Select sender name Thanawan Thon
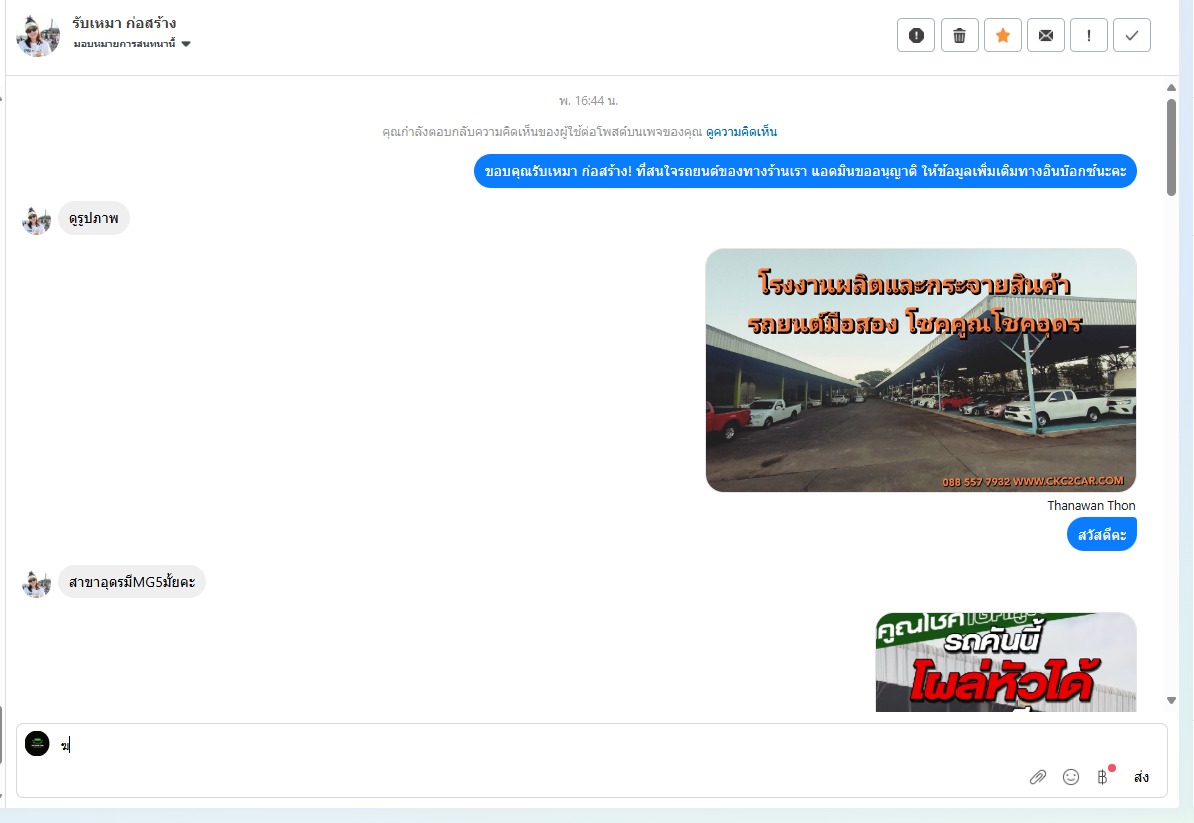This screenshot has height=823, width=1194. click(x=1091, y=506)
